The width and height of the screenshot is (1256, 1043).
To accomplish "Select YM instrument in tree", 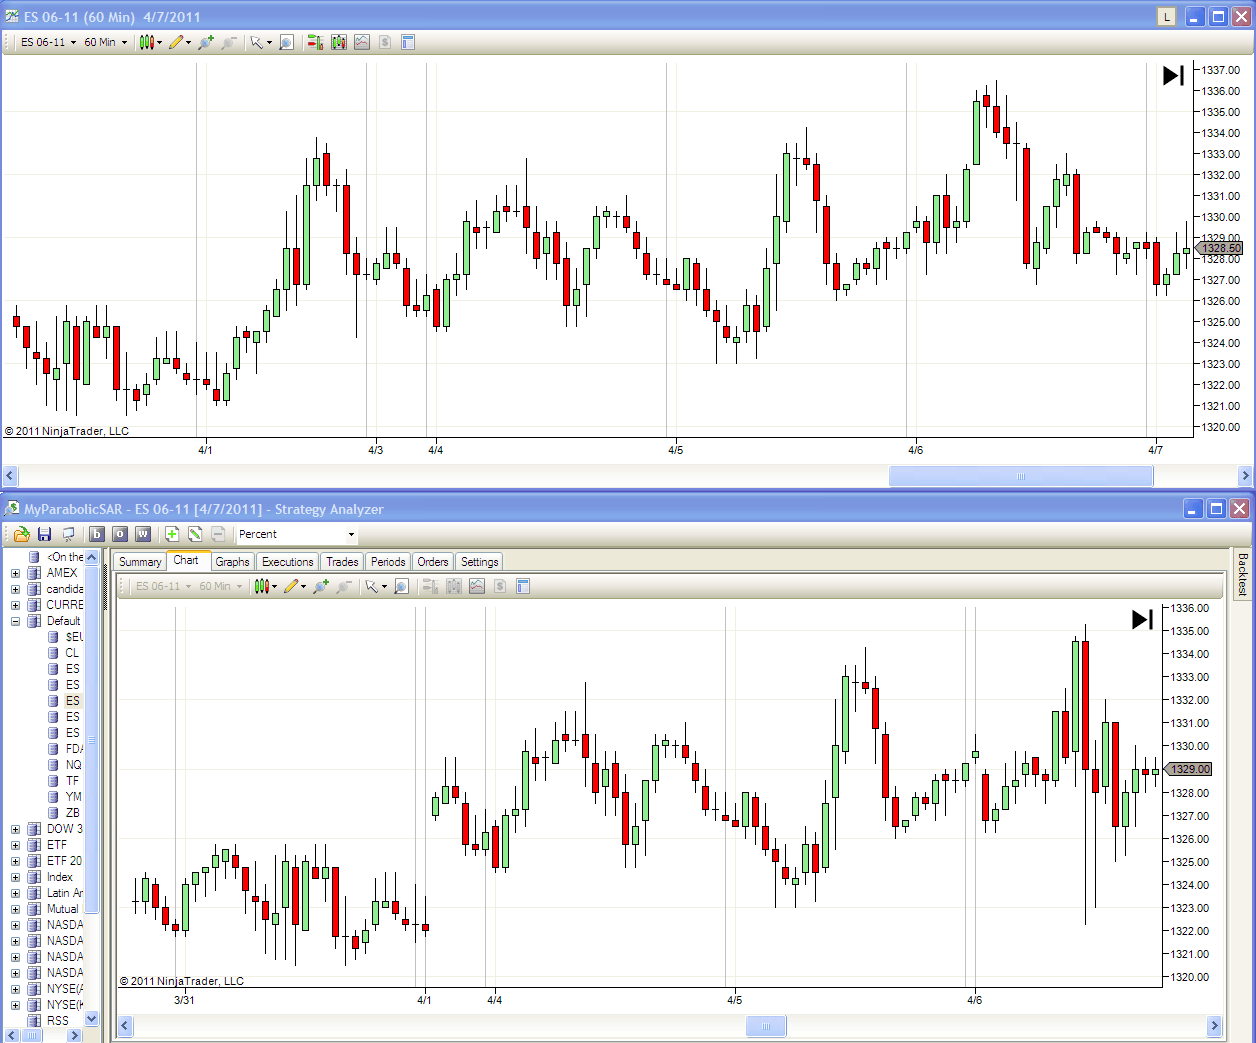I will pos(73,797).
